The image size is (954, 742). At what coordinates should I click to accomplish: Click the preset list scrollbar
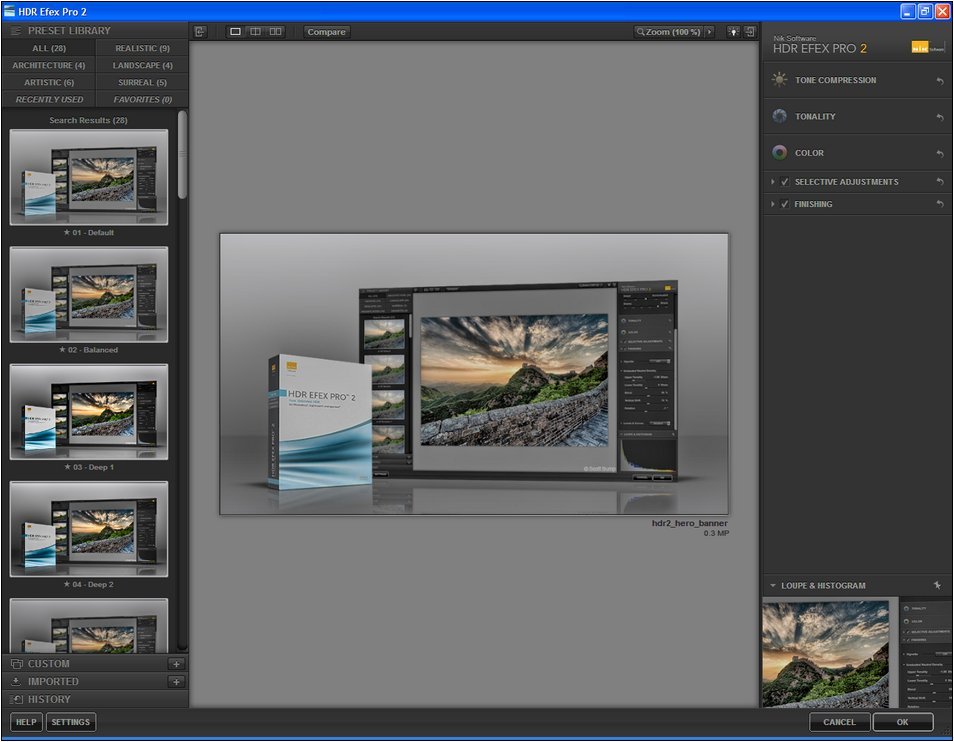point(183,154)
